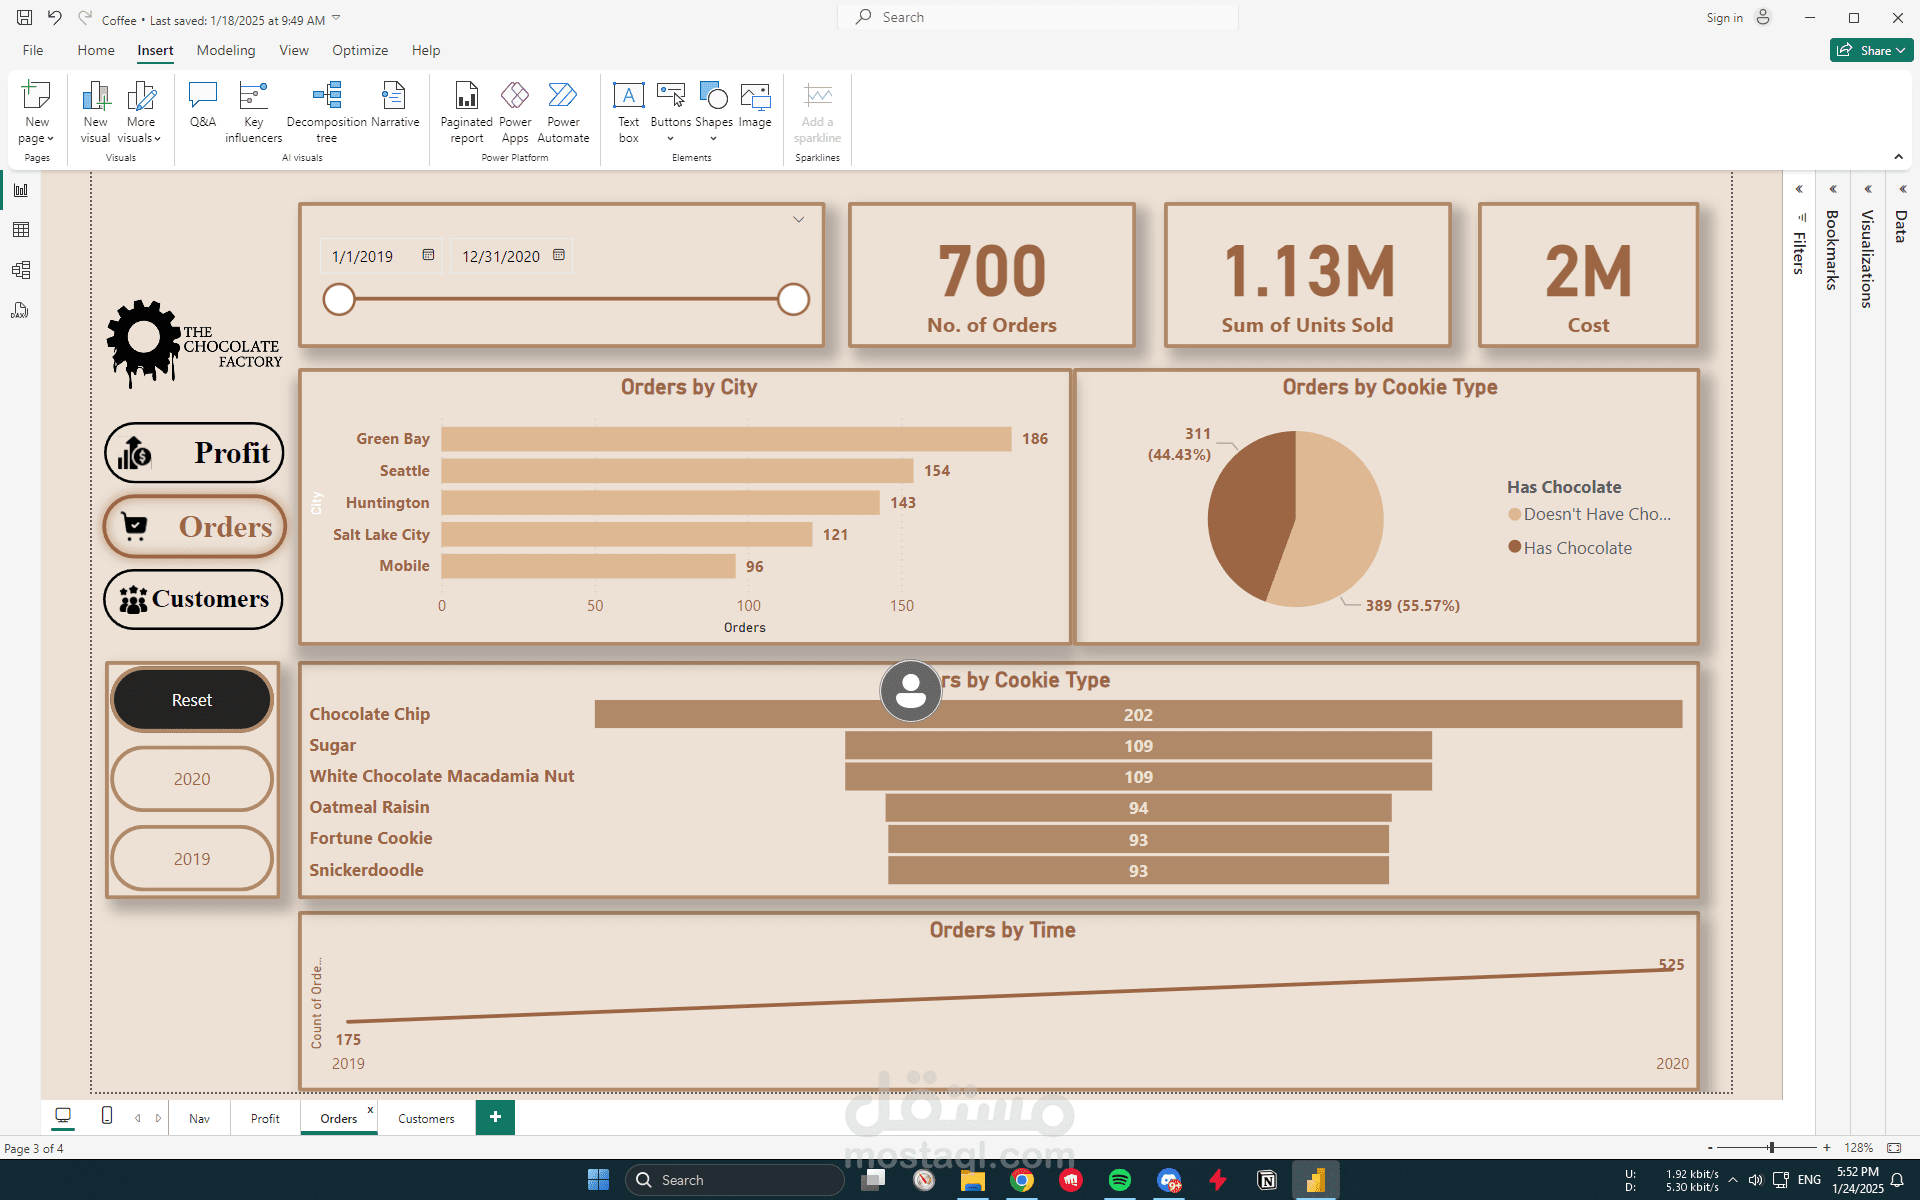Insert a Q&A visual
Viewport: 1920px width, 1200px height.
point(202,106)
